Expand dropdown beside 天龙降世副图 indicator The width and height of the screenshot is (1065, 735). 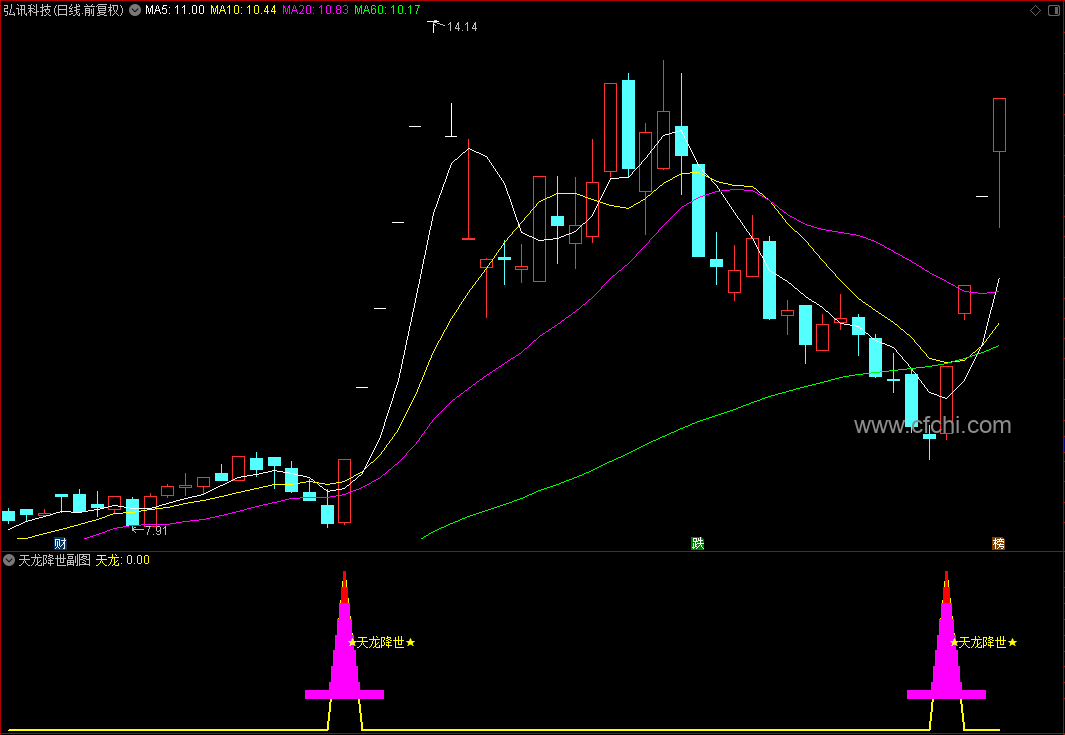pyautogui.click(x=9, y=560)
